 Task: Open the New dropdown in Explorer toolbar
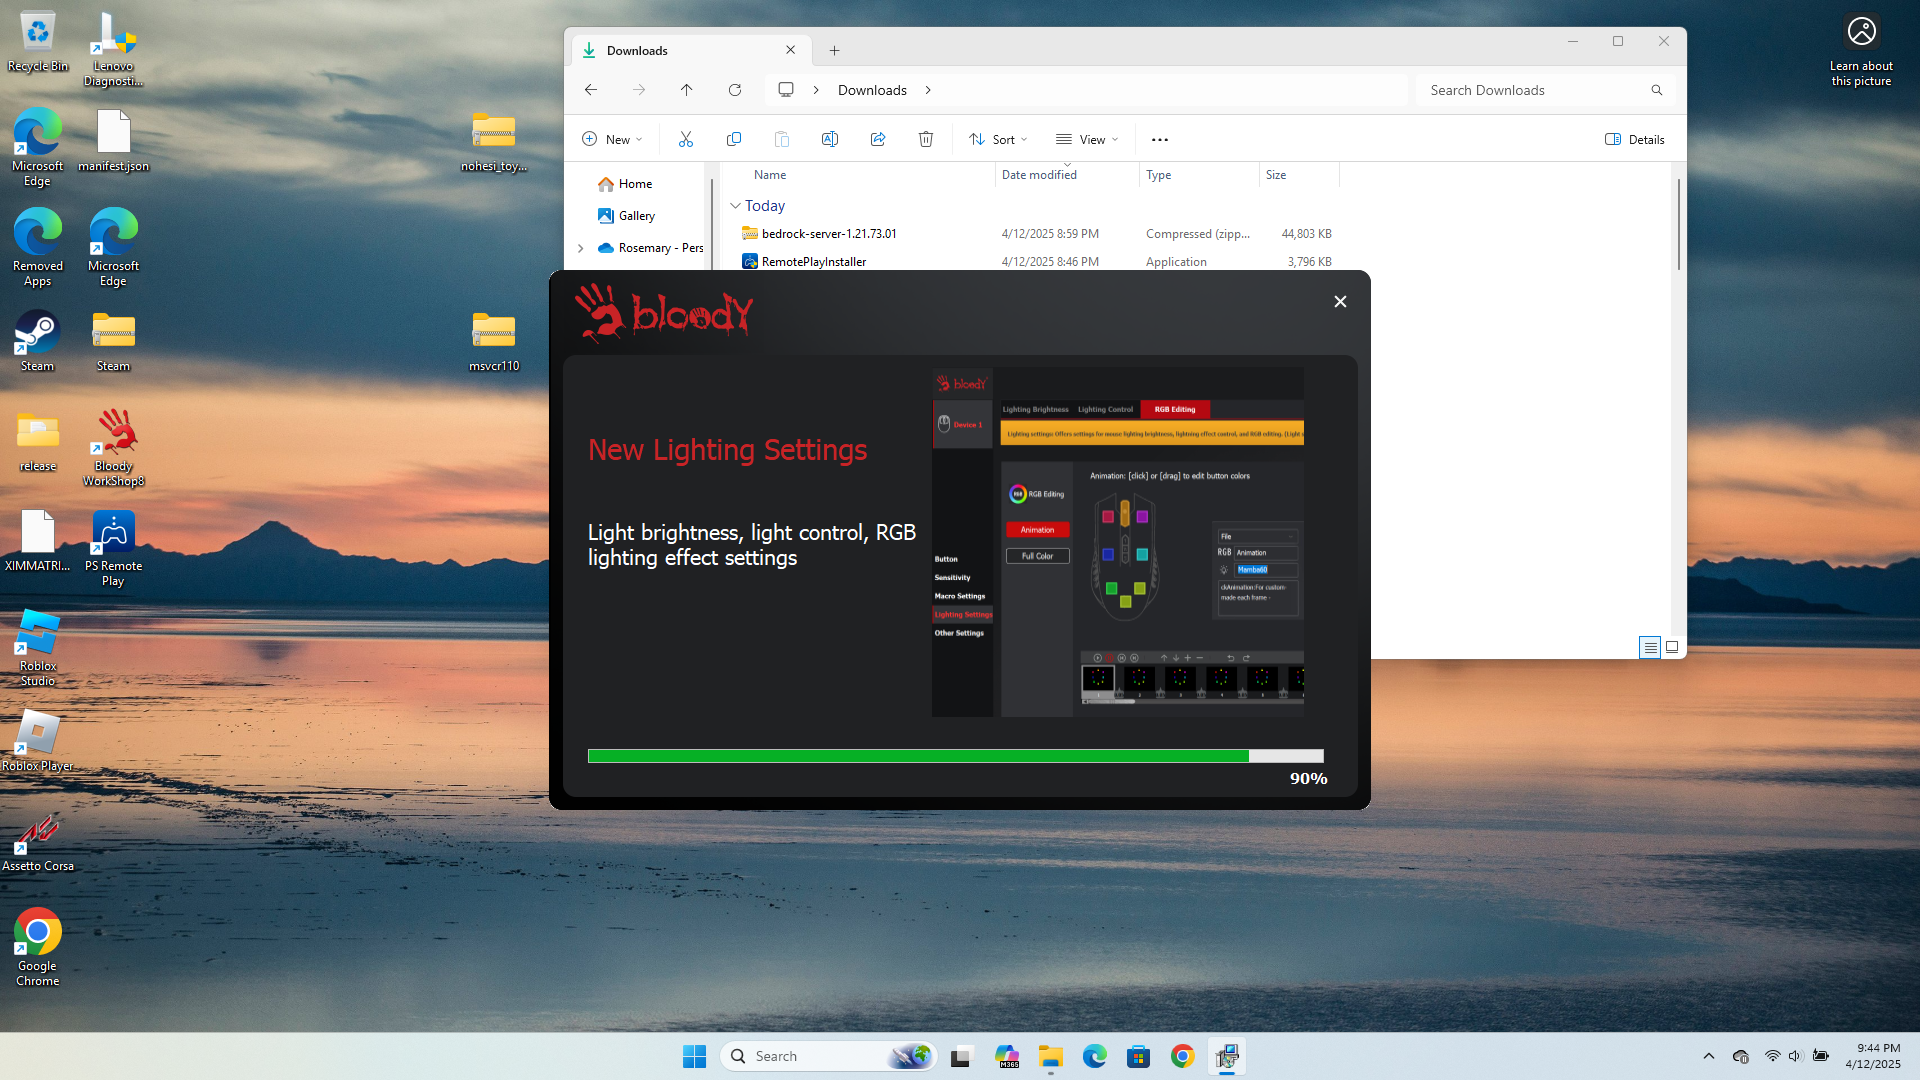point(612,139)
